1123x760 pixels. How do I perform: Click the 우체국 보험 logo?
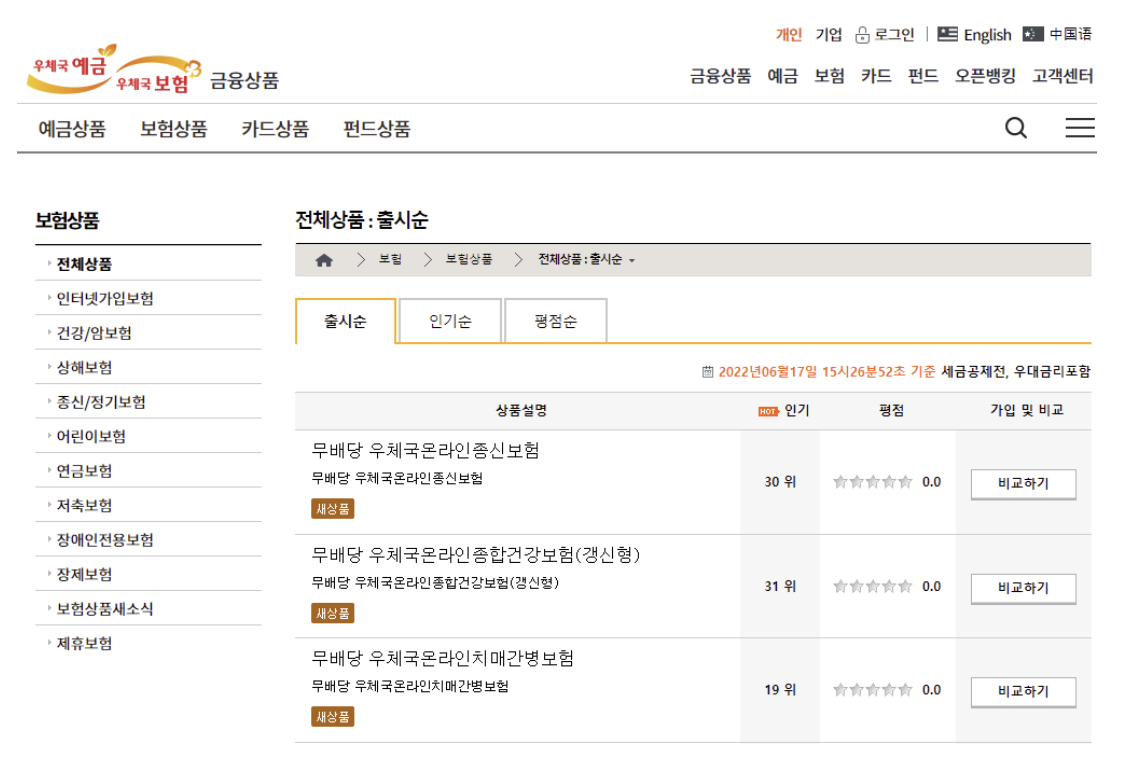click(x=158, y=76)
